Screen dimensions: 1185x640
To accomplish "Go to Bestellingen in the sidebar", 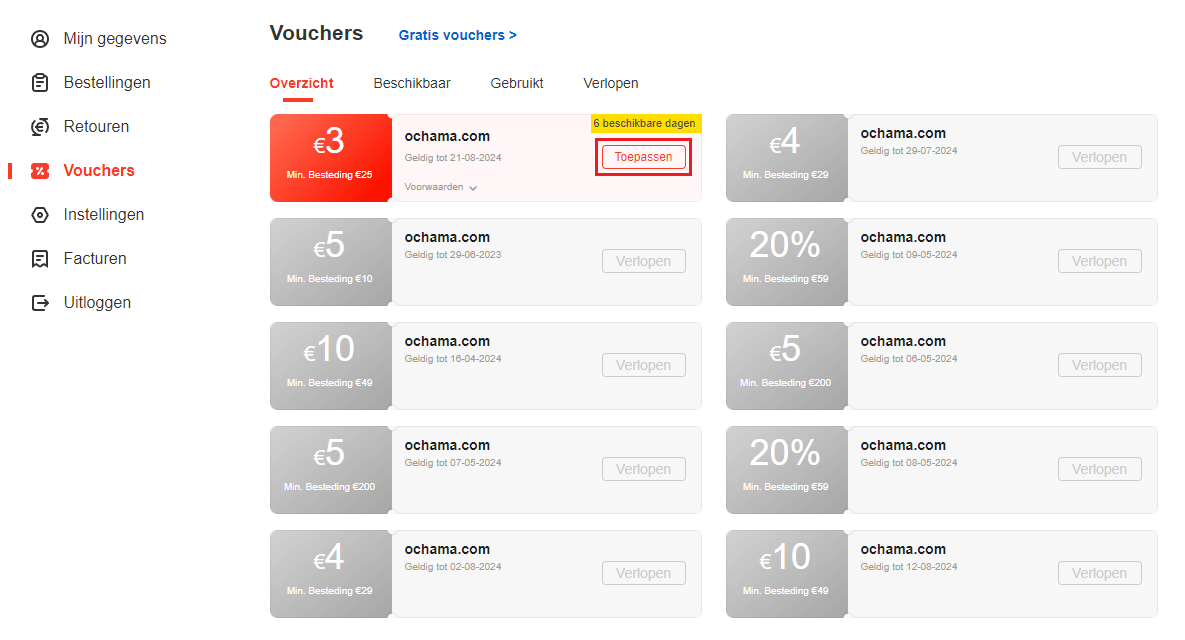I will 107,83.
